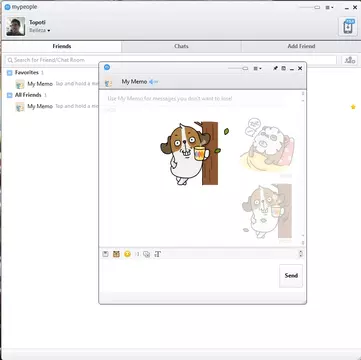
Task: Collapse the All Friends group
Action: tap(9, 95)
